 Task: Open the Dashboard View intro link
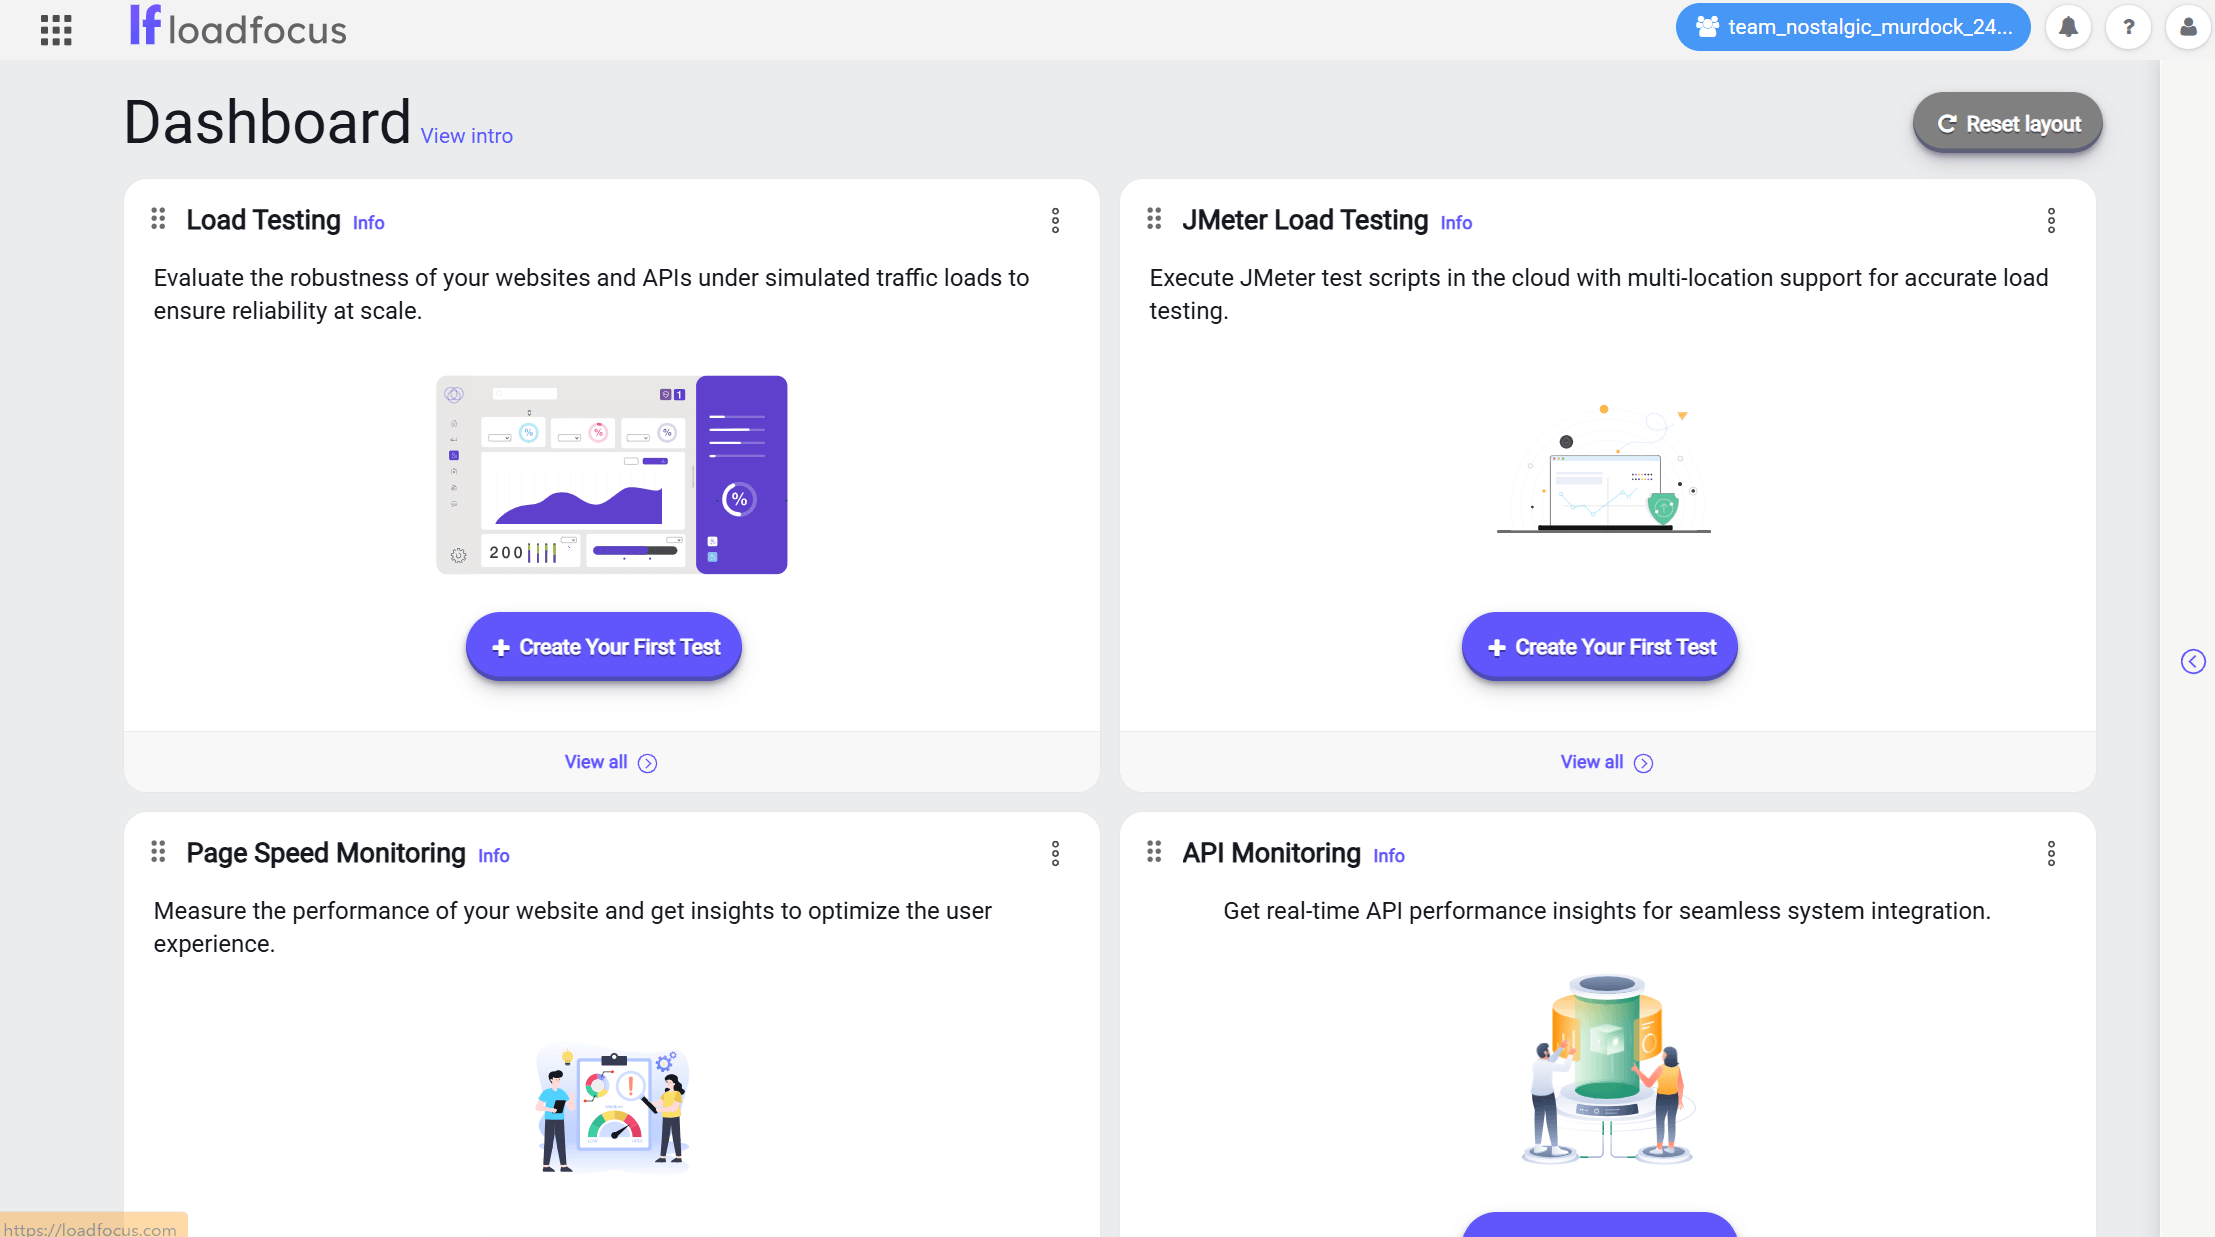tap(466, 136)
